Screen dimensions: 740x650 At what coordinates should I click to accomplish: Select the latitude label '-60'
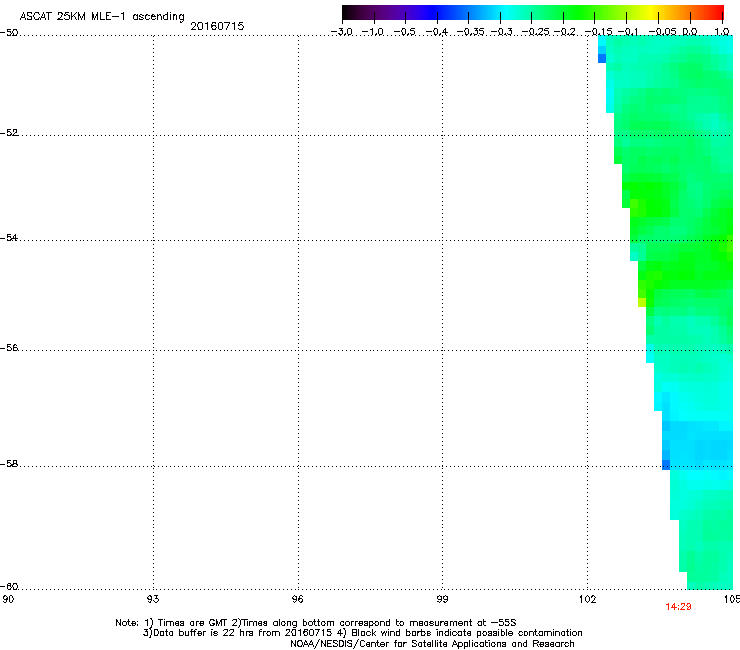pyautogui.click(x=9, y=586)
